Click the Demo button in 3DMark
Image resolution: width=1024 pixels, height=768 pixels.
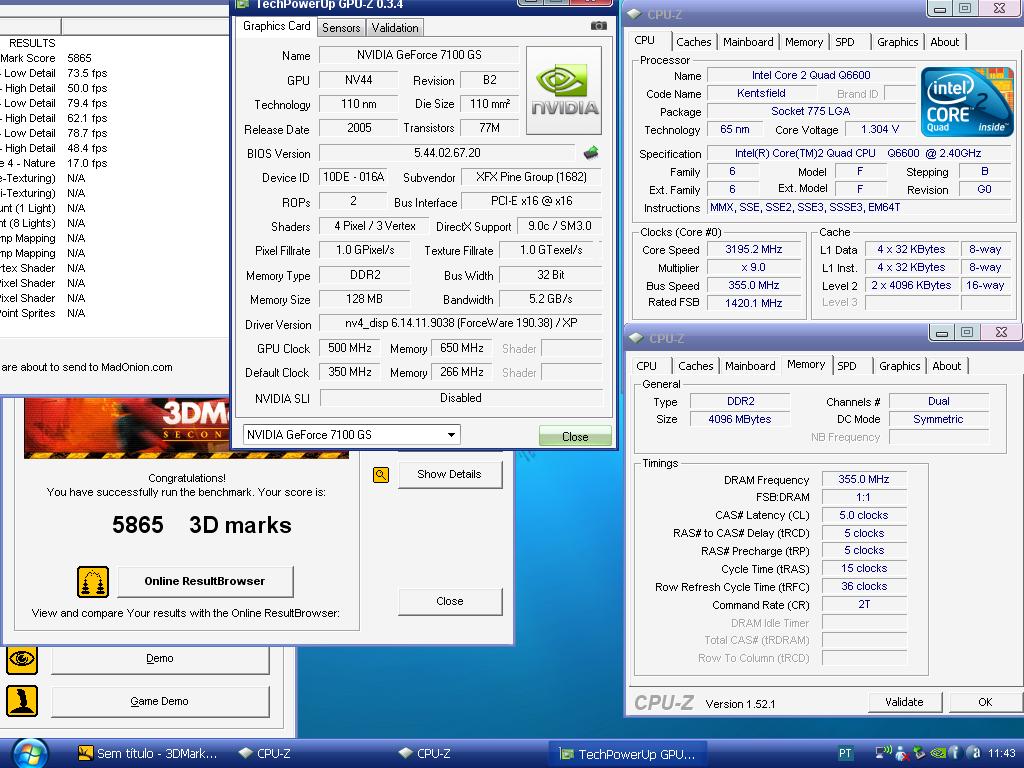pos(160,659)
